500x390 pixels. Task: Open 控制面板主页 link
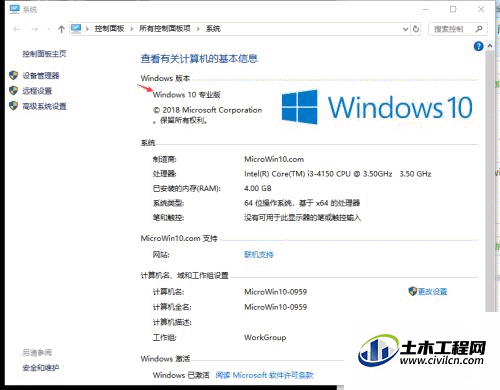tap(44, 54)
